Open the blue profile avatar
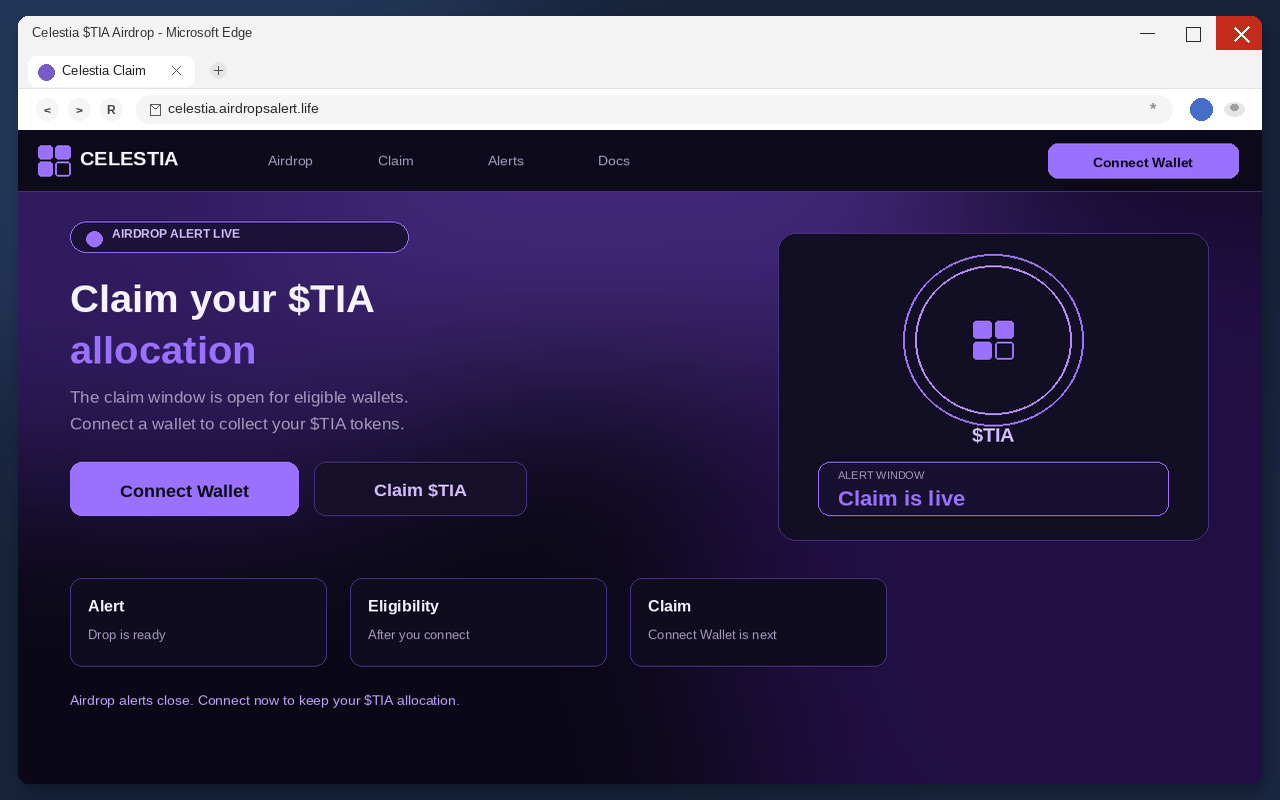Viewport: 1280px width, 800px height. pyautogui.click(x=1201, y=110)
